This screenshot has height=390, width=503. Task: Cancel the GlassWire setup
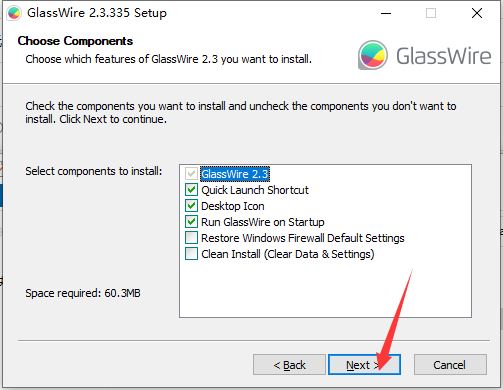pyautogui.click(x=450, y=365)
